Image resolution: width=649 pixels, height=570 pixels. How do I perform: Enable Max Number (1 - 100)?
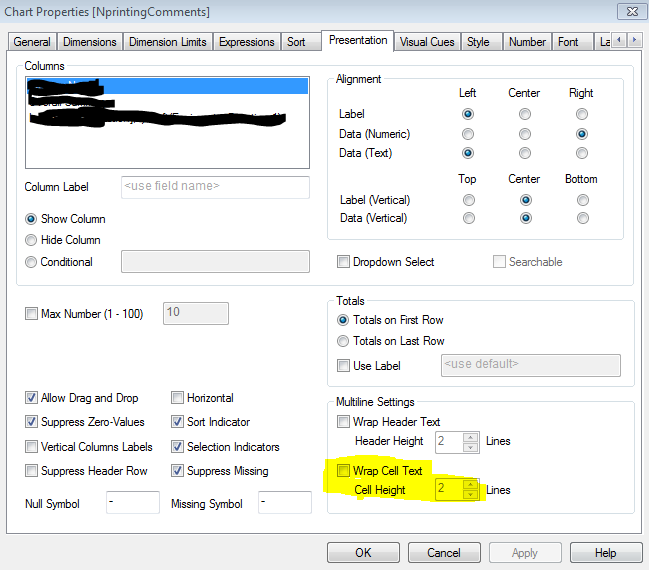pos(31,313)
